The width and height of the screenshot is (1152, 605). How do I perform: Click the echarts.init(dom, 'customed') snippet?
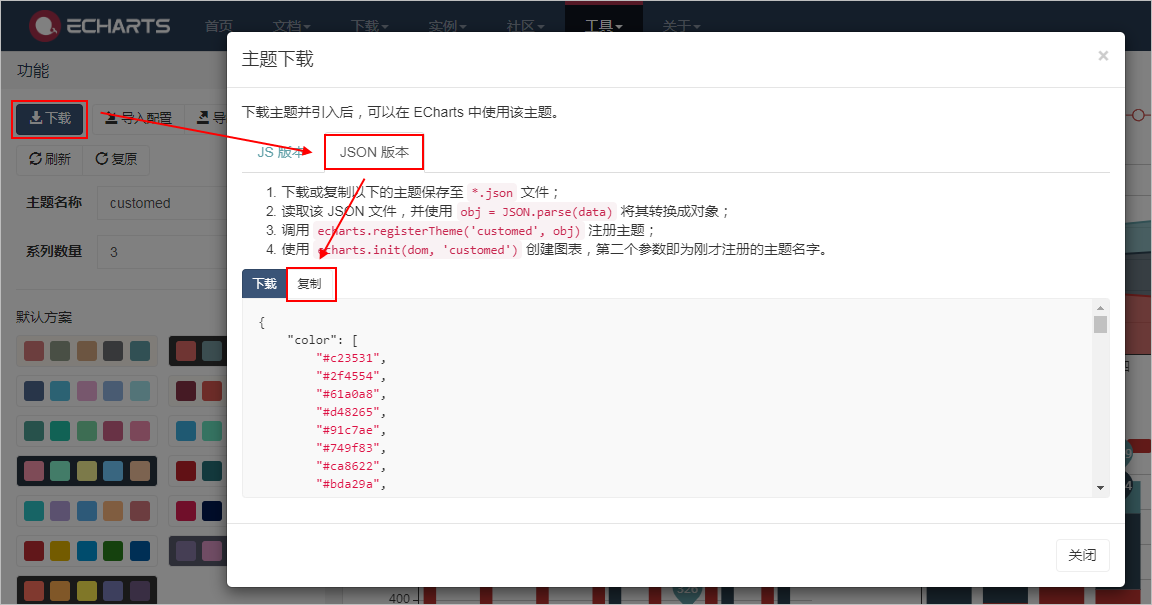tap(417, 250)
